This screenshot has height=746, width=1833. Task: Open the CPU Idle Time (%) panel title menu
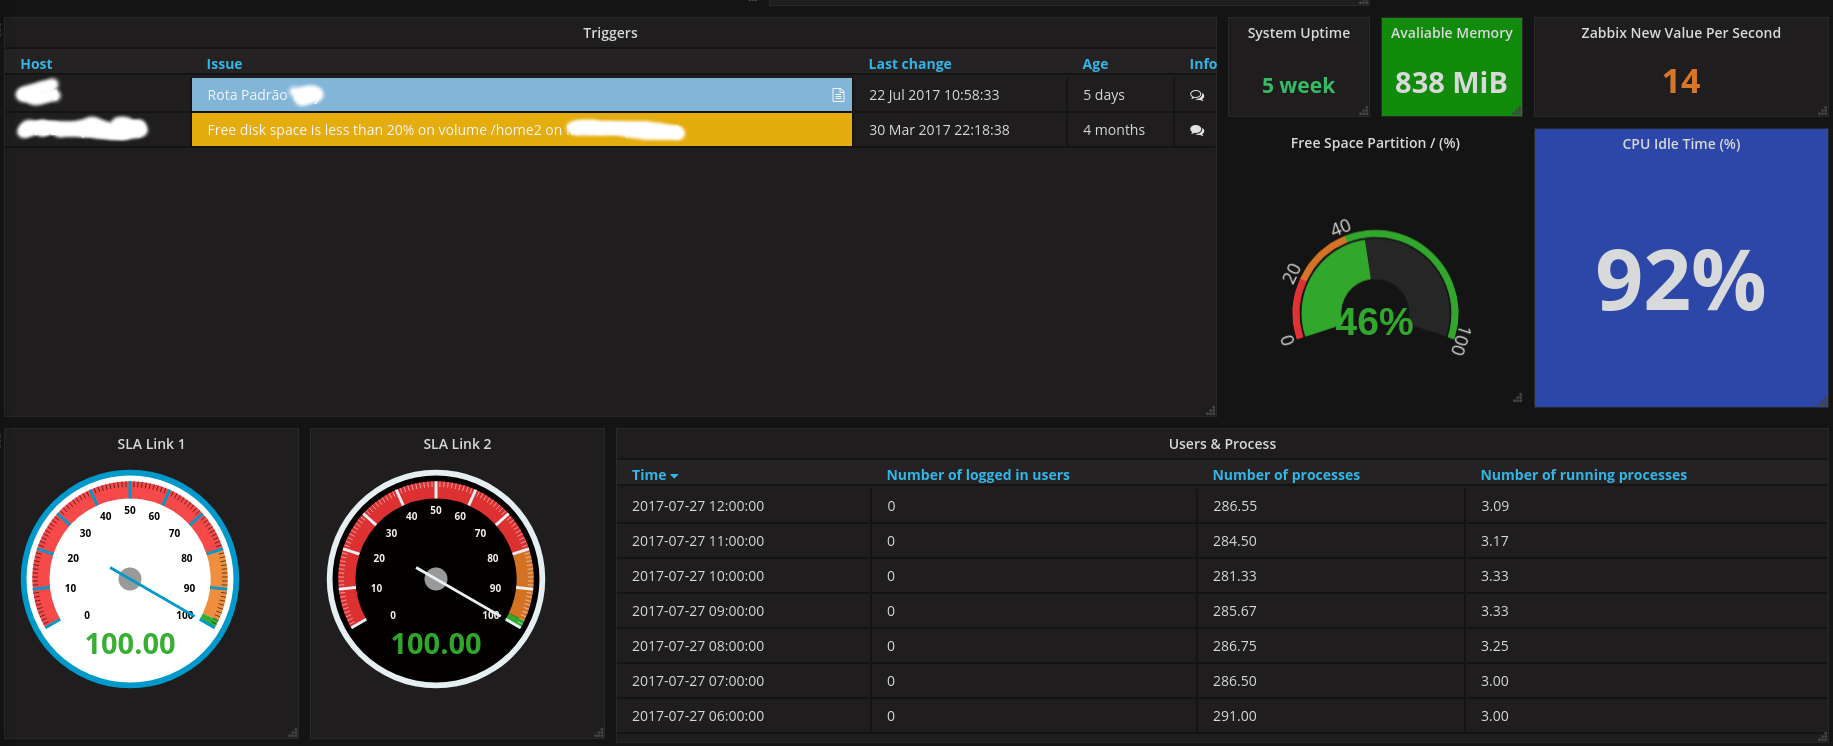[1681, 144]
